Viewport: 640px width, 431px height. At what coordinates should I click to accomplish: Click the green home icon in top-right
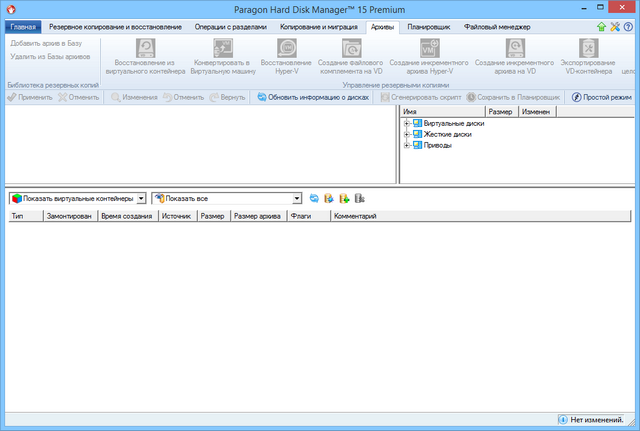(x=600, y=26)
